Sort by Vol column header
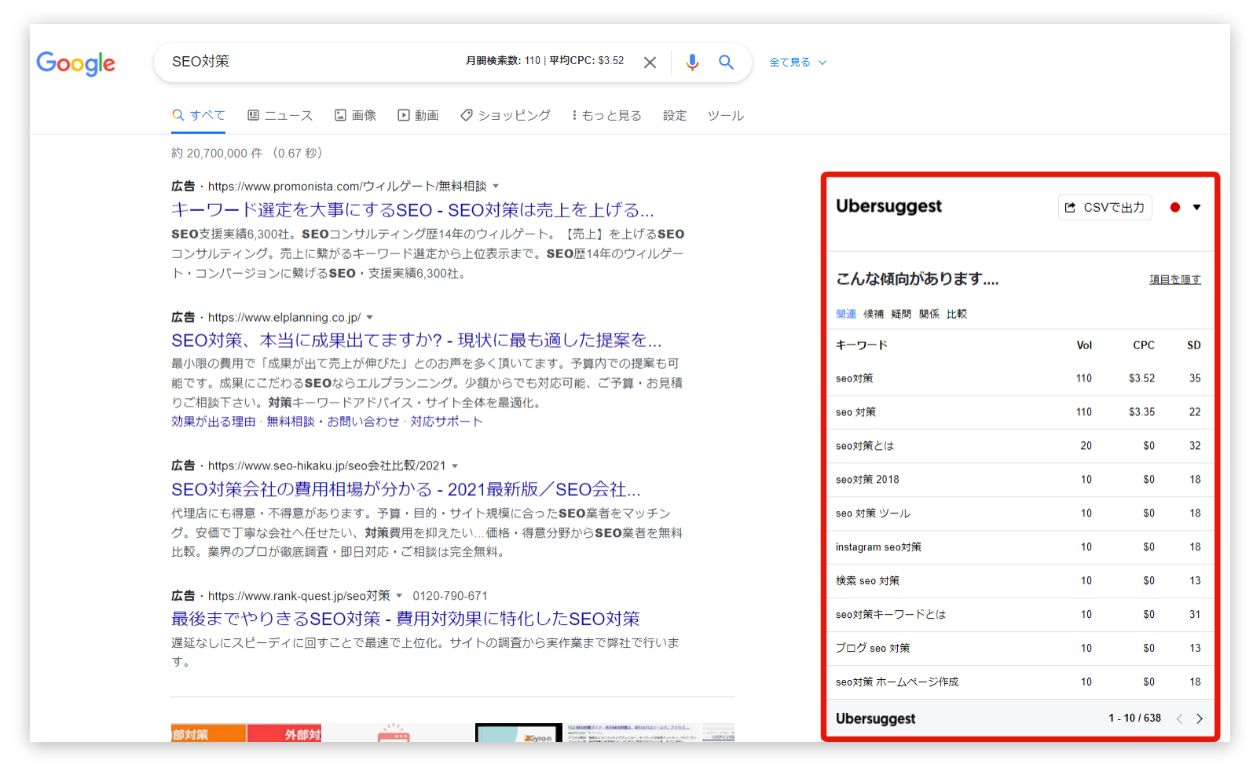 pos(1084,345)
